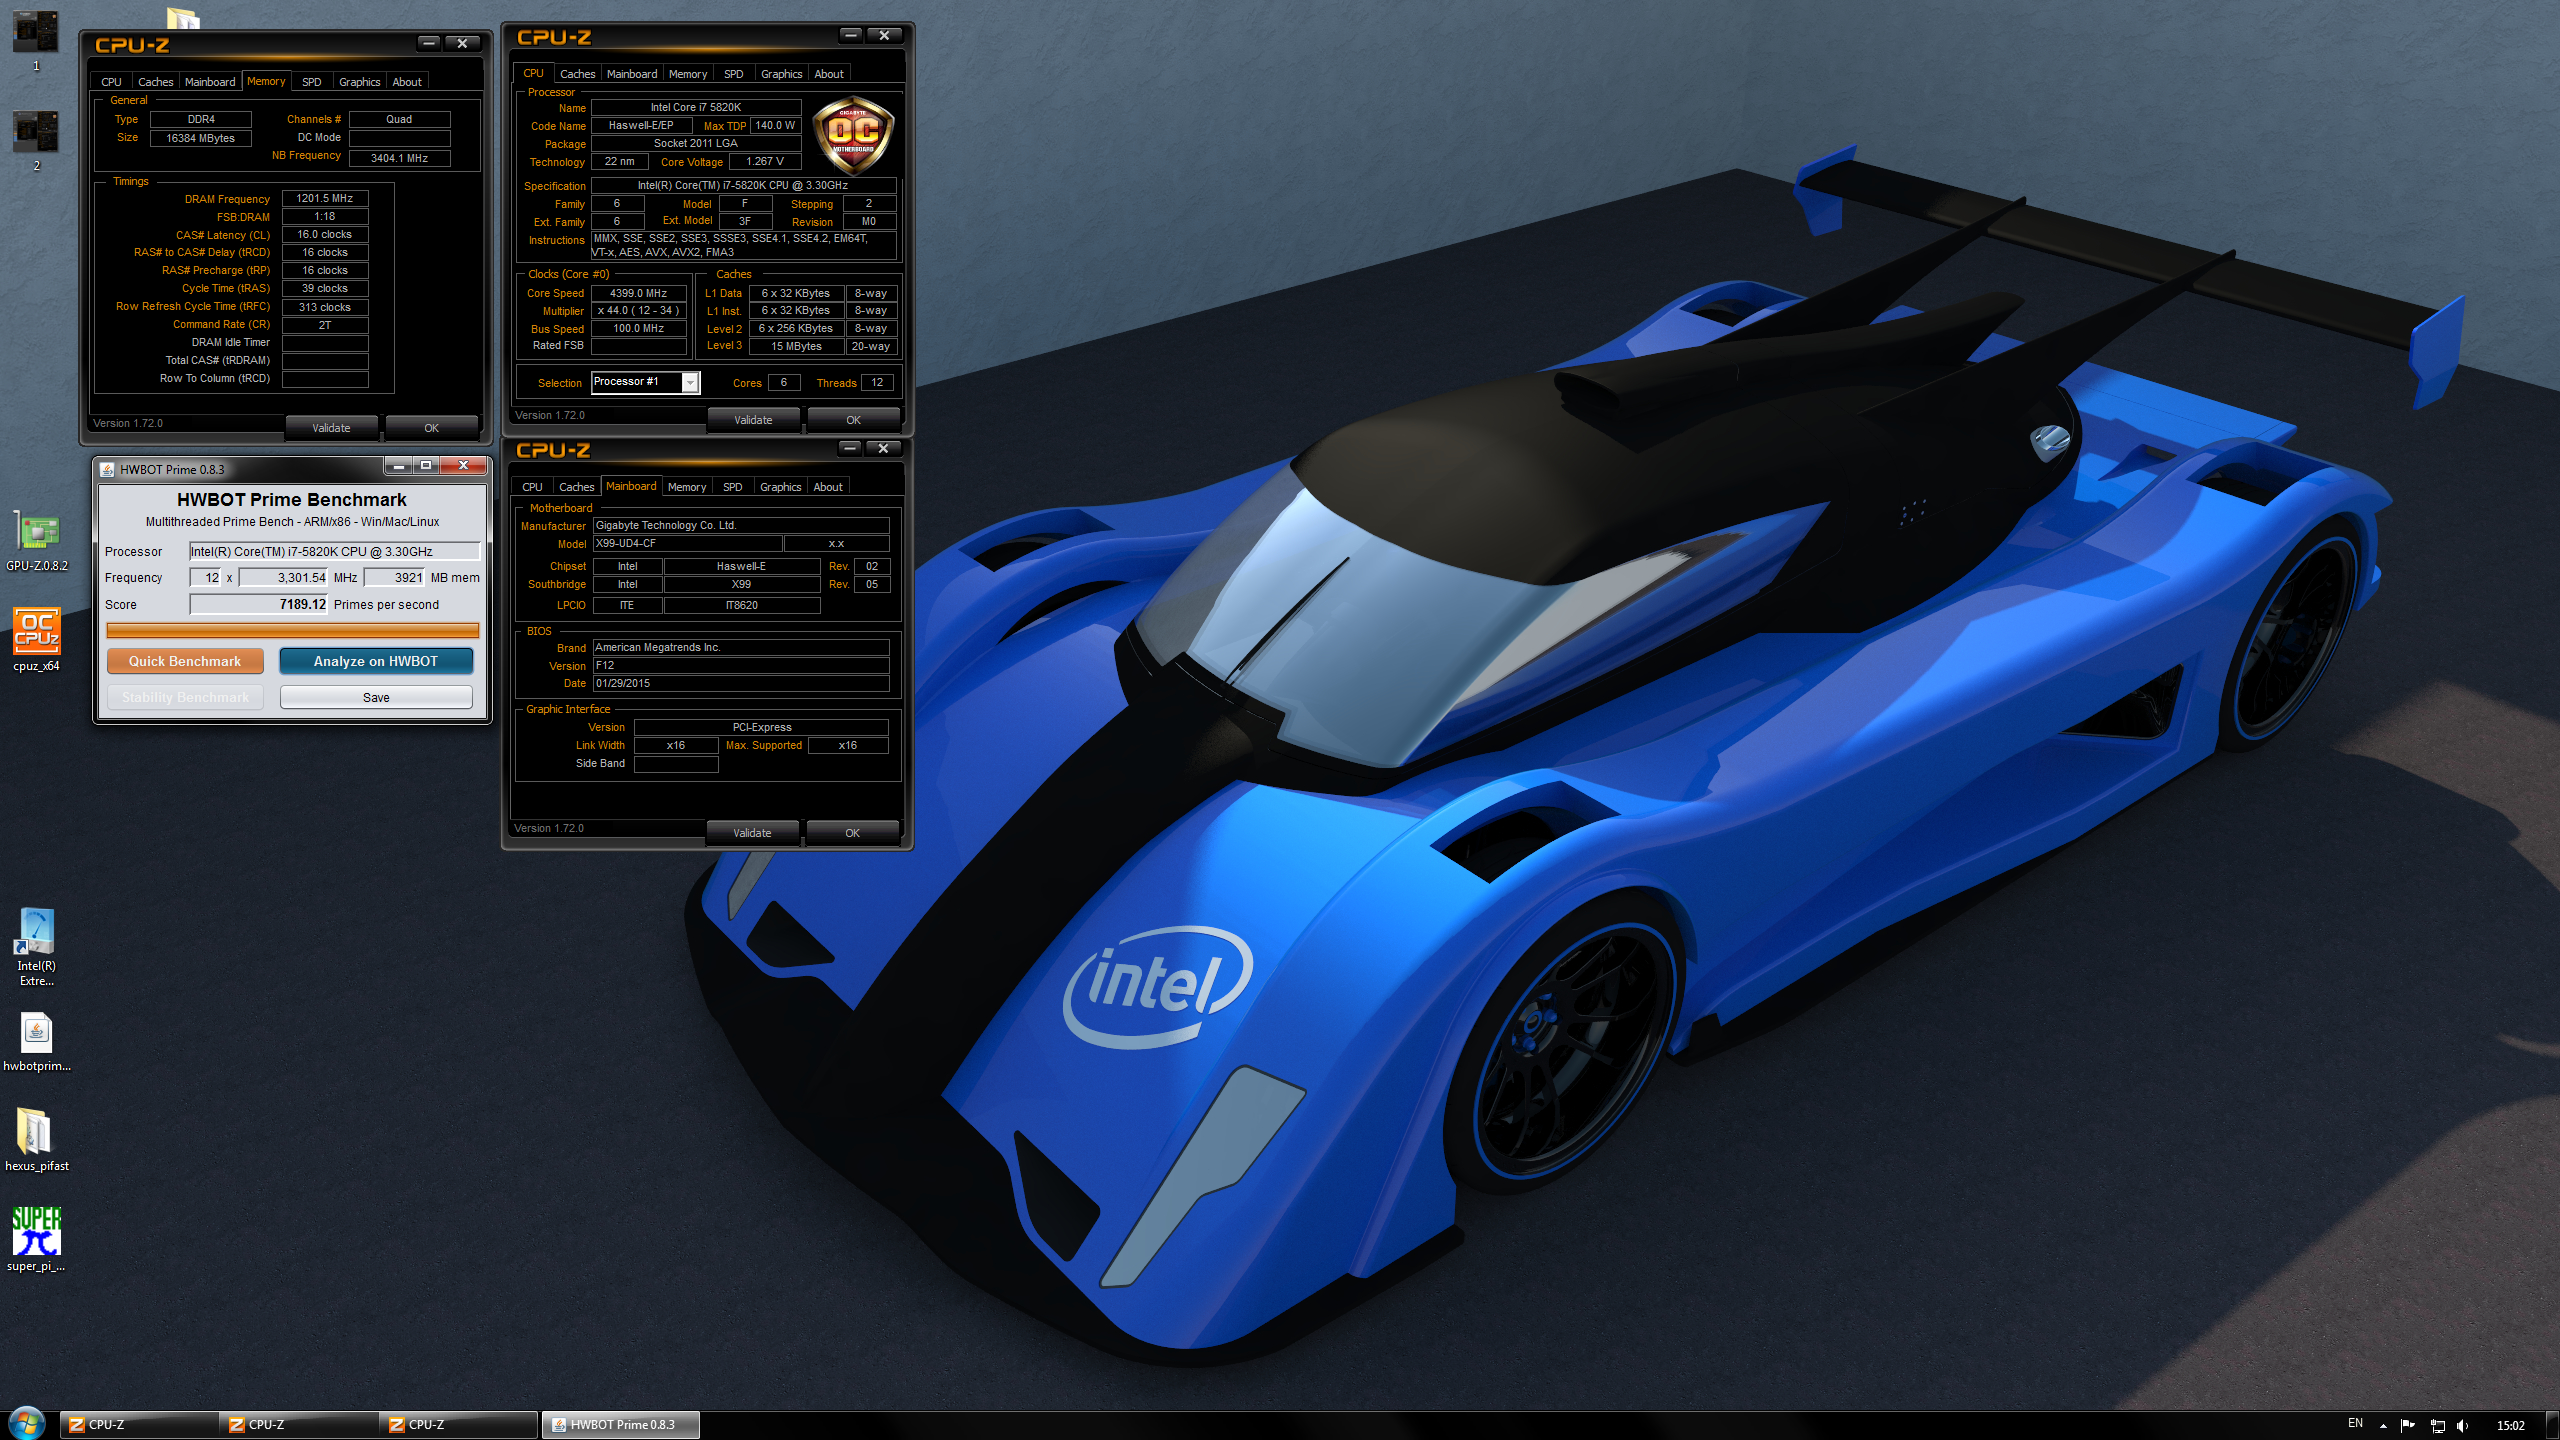Click the Action Center flag tray icon
Image resolution: width=2560 pixels, height=1440 pixels.
2408,1425
